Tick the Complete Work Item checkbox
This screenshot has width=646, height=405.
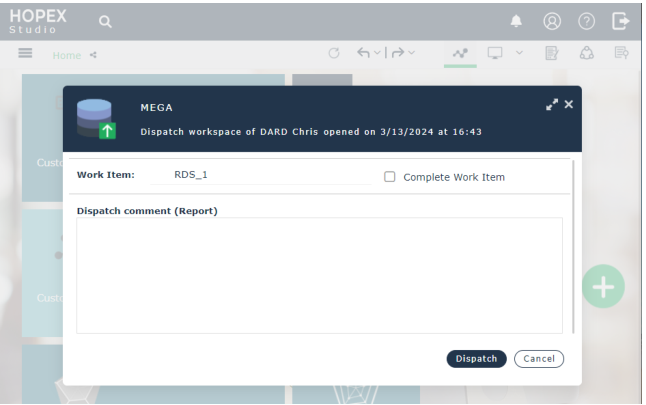tap(390, 177)
